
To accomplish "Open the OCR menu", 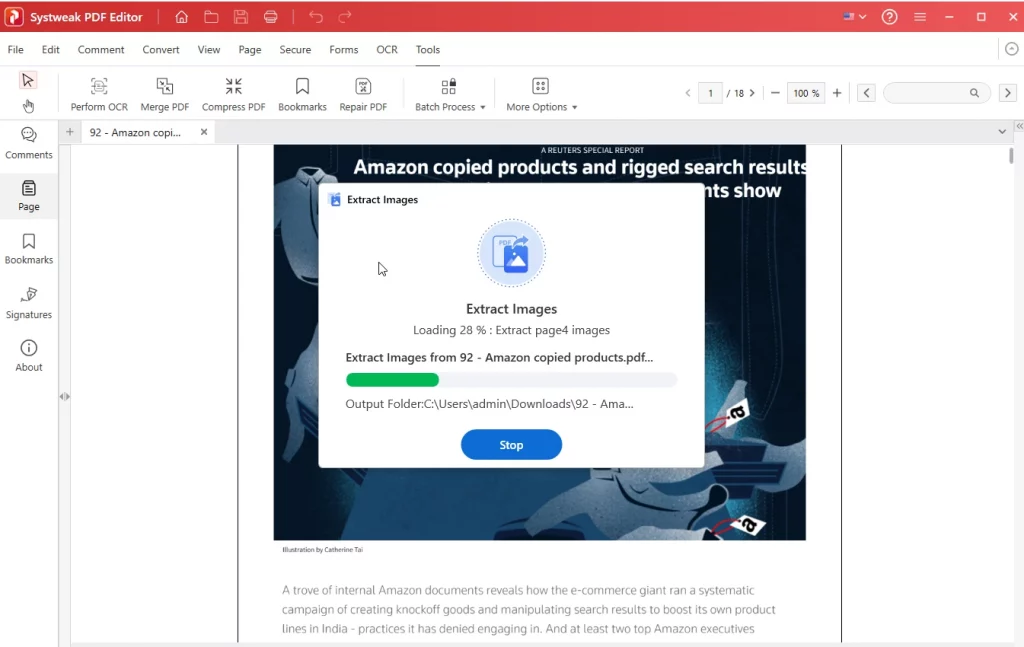I will pyautogui.click(x=387, y=50).
